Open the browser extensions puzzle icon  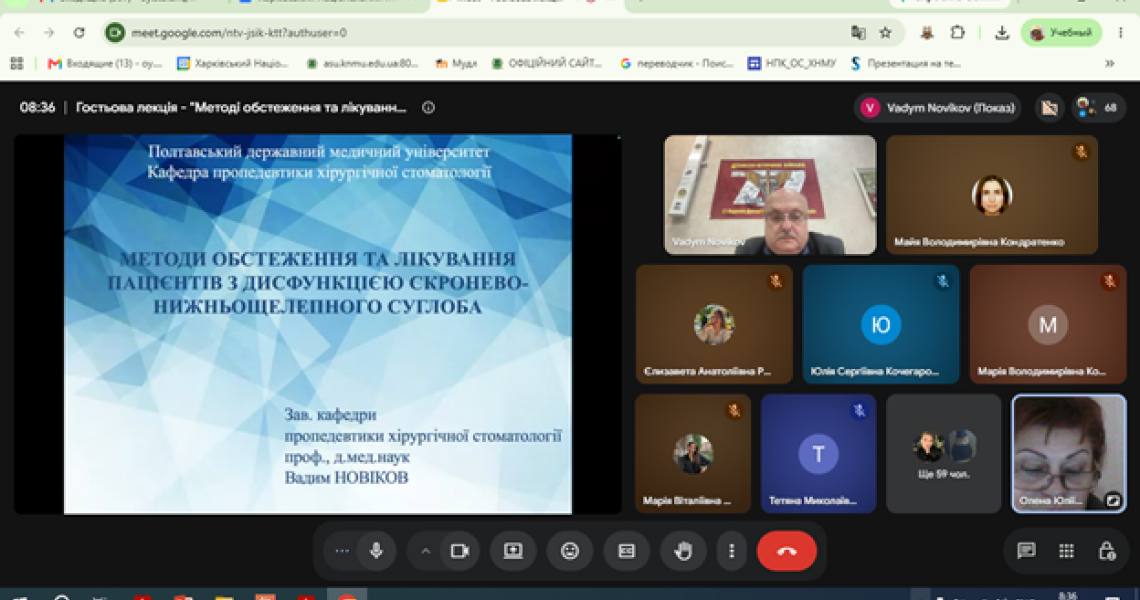point(958,33)
